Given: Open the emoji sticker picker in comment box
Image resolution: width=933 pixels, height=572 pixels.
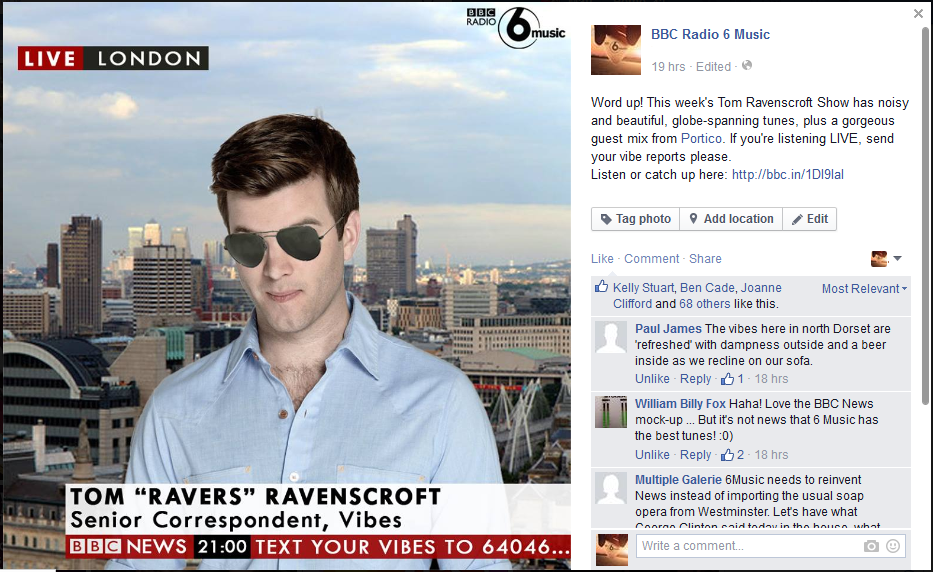Looking at the screenshot, I should (893, 546).
